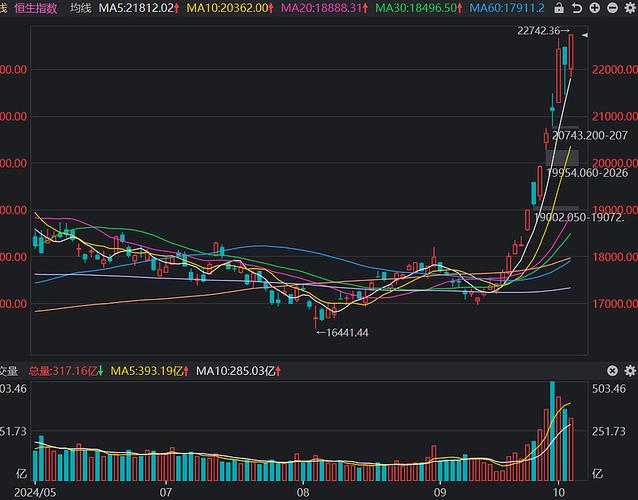Click the undo/back arrow icon
Screen dimensions: 638x500
point(577,8)
